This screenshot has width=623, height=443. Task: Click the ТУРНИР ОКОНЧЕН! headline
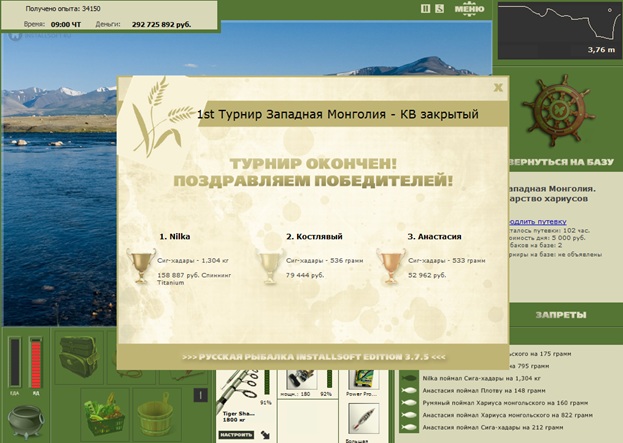pyautogui.click(x=313, y=164)
